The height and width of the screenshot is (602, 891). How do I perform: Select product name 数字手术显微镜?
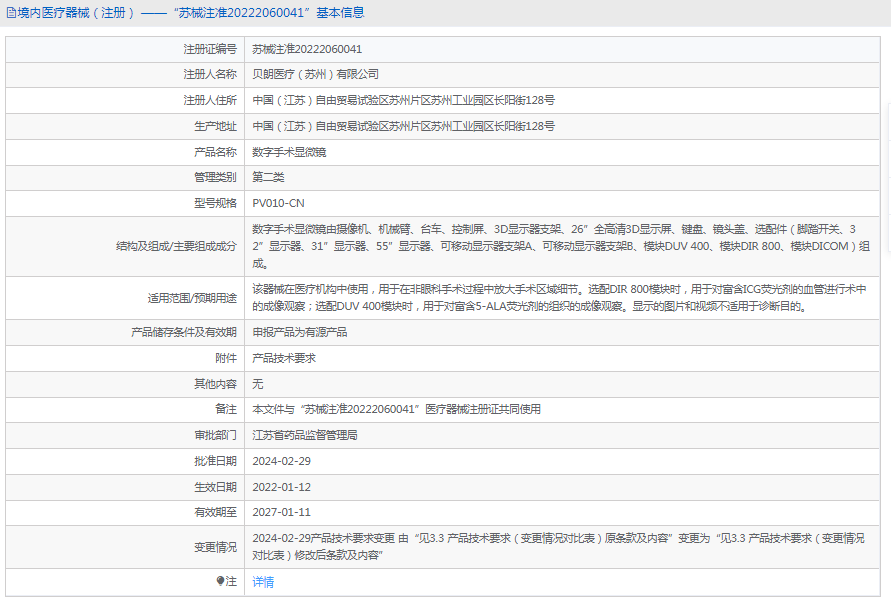(x=289, y=152)
